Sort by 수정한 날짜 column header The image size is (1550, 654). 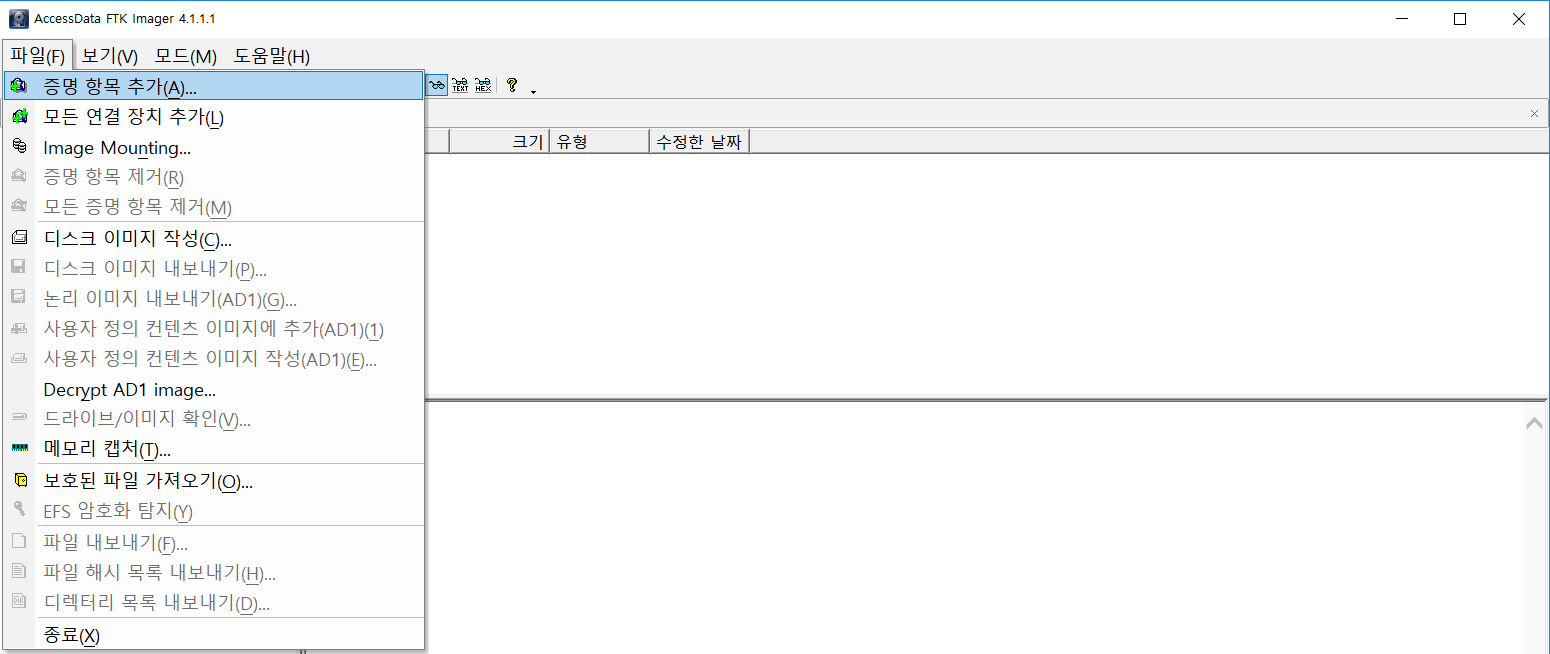click(699, 141)
